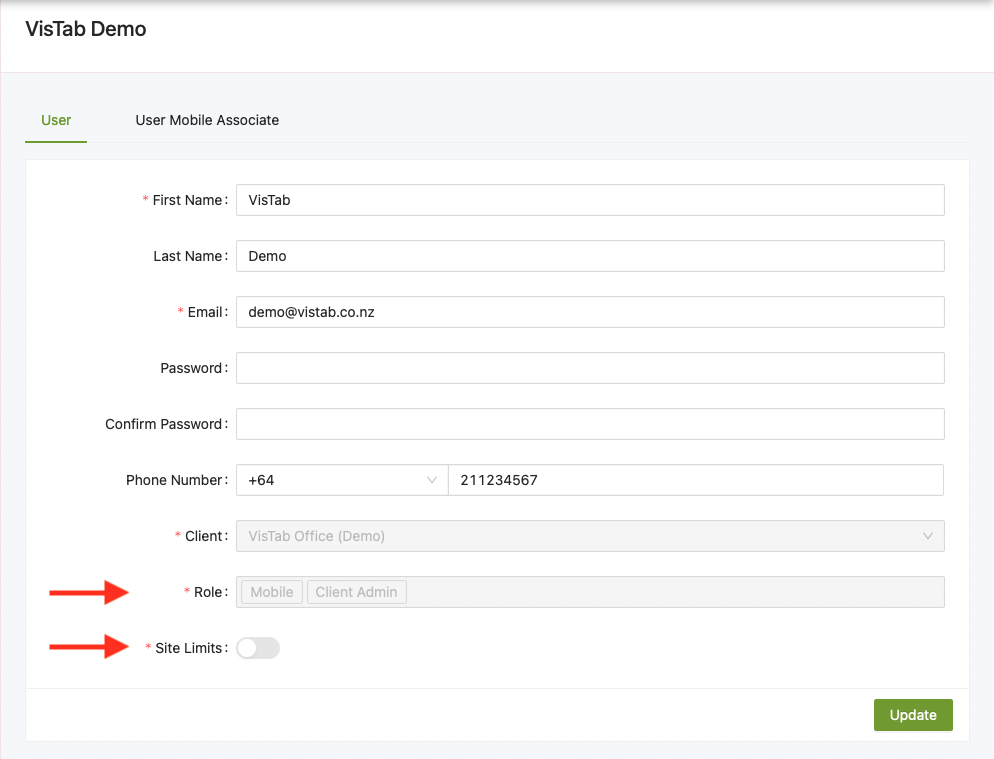Click the phone number field showing 211234567

point(695,480)
